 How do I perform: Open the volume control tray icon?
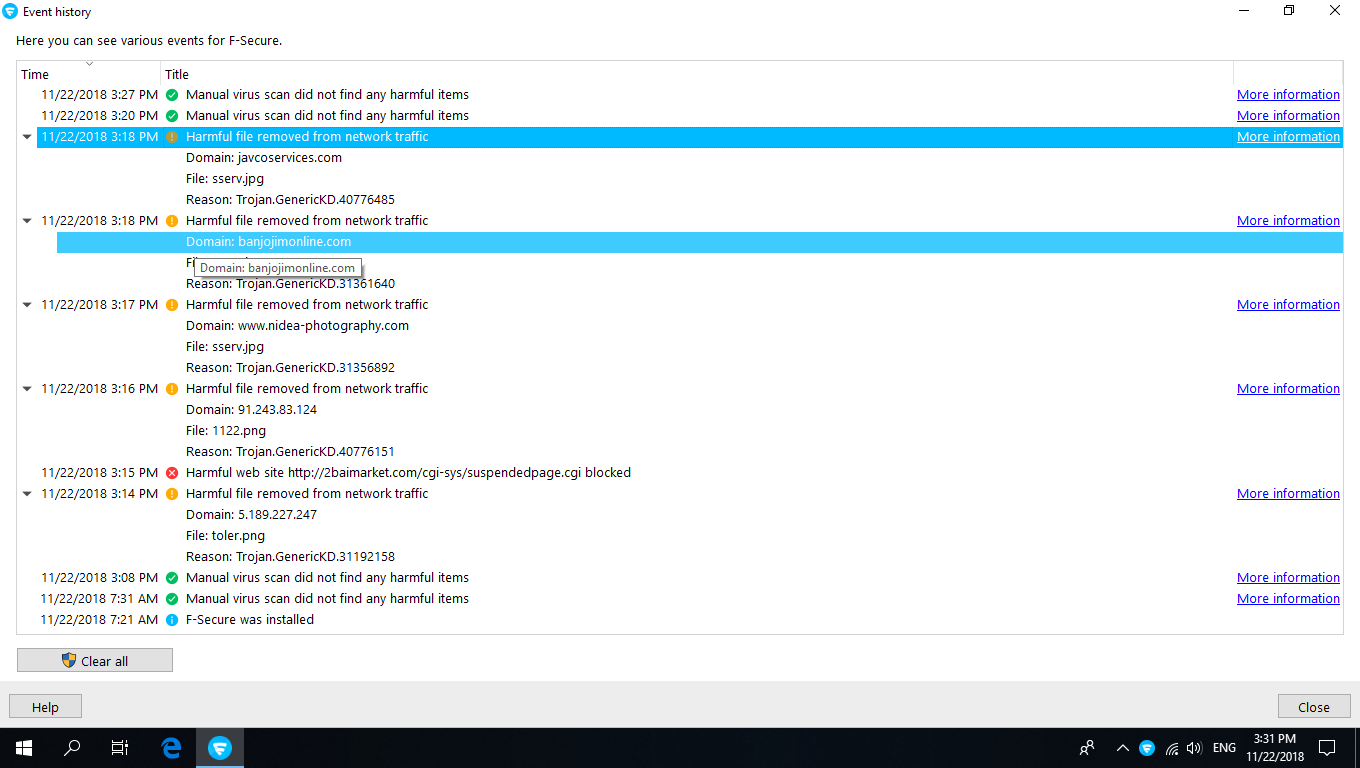click(x=1194, y=747)
